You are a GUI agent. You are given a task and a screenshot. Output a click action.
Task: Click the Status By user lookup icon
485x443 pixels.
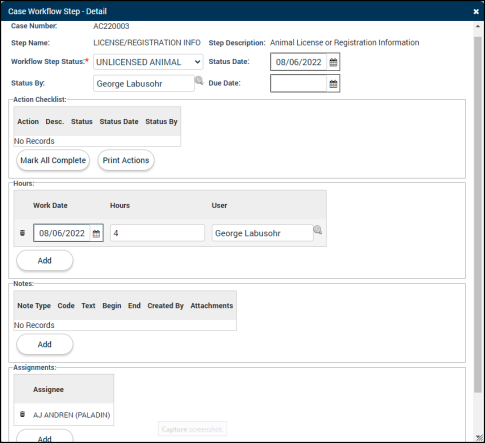coord(199,80)
